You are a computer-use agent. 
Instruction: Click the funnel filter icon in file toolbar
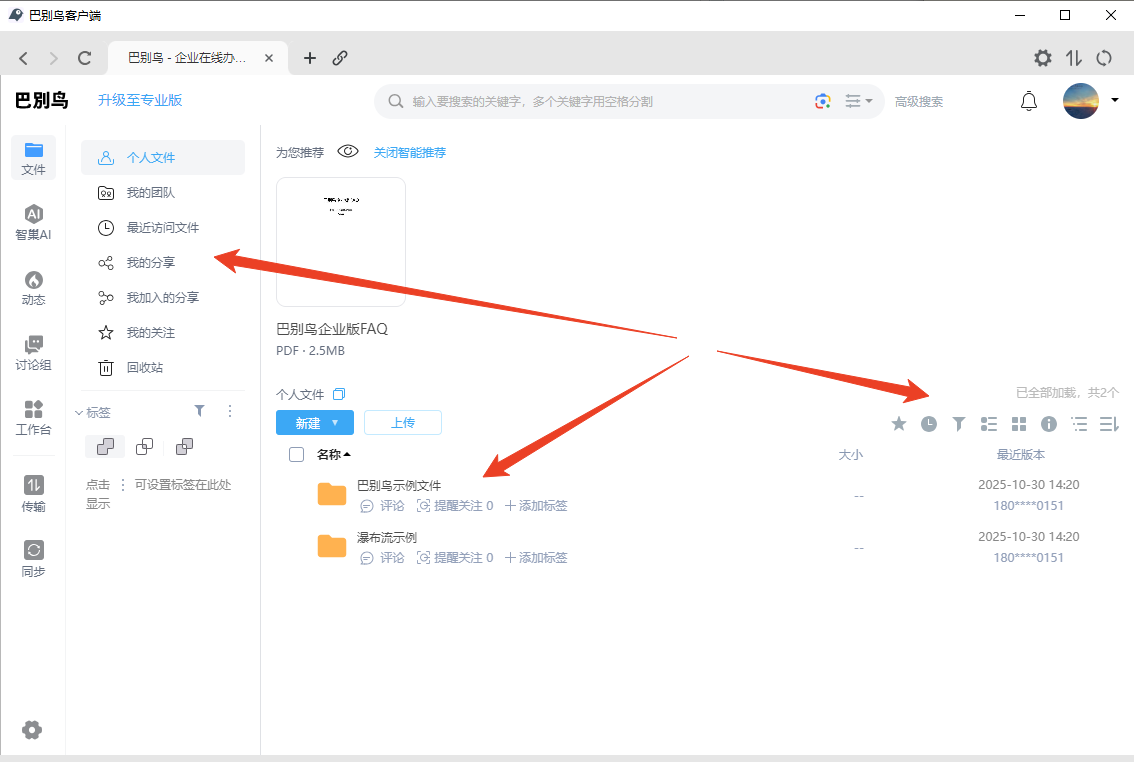(x=958, y=424)
